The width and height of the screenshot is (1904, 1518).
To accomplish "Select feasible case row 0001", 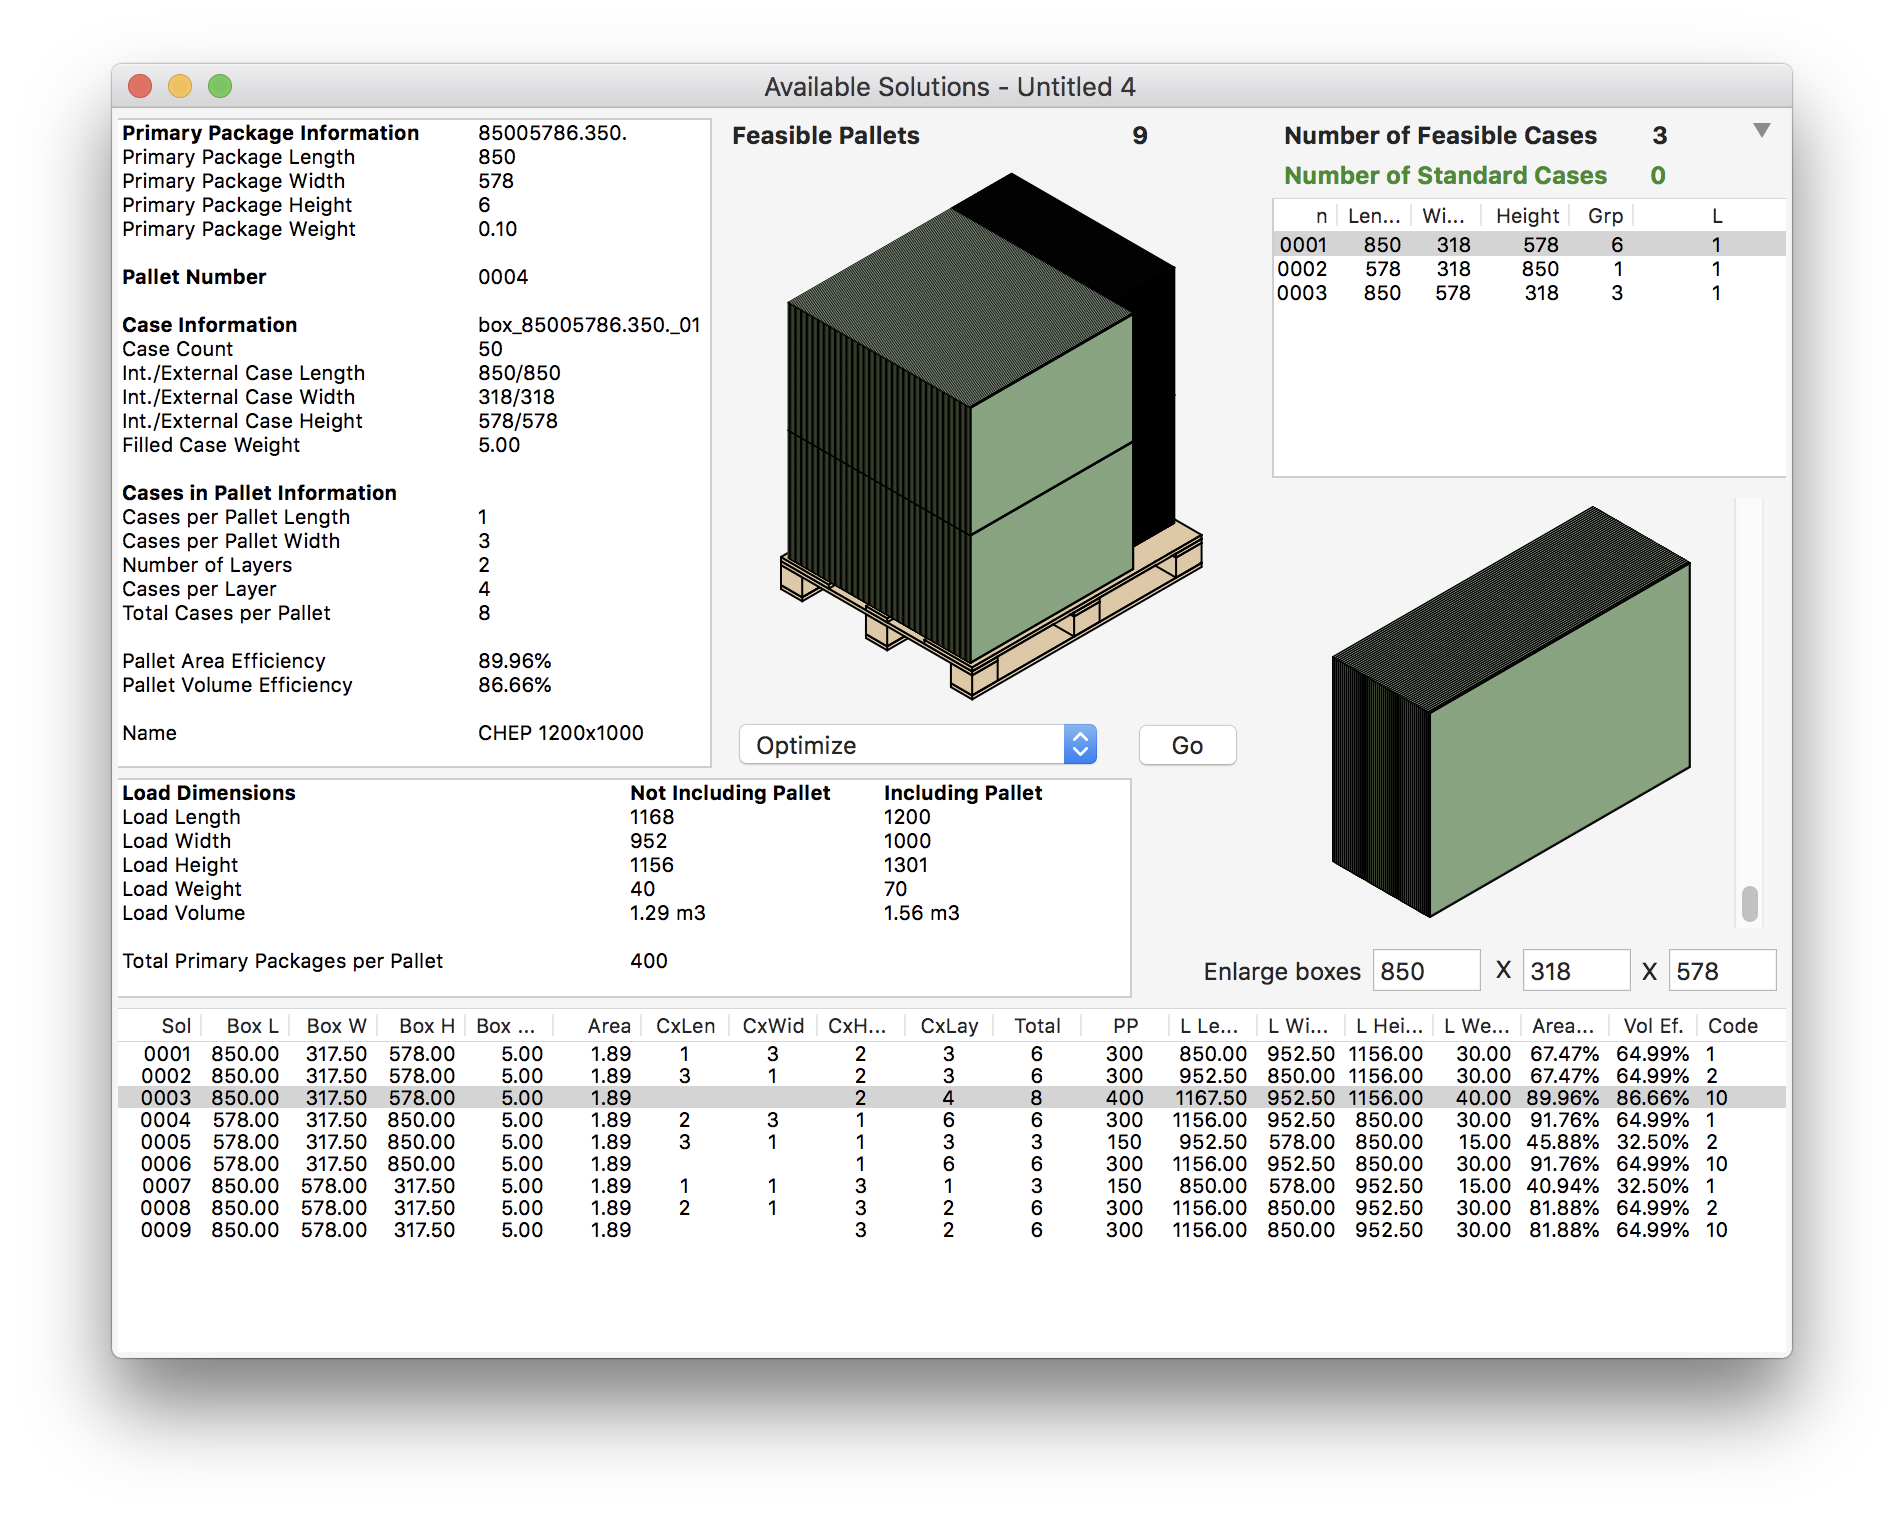I will pyautogui.click(x=1529, y=245).
